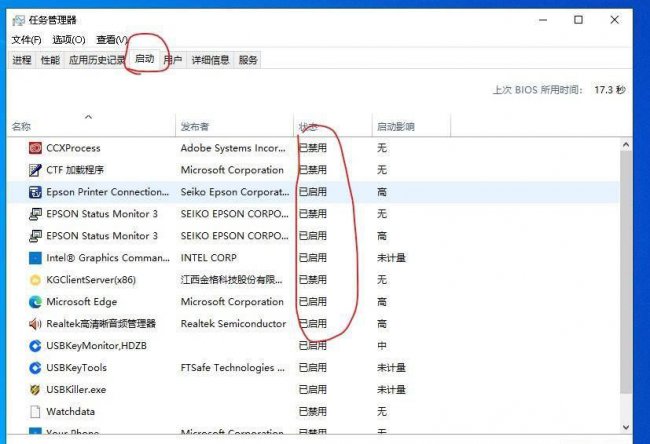Select Epson Printer Connection entry name
This screenshot has width=650, height=444.
point(108,192)
